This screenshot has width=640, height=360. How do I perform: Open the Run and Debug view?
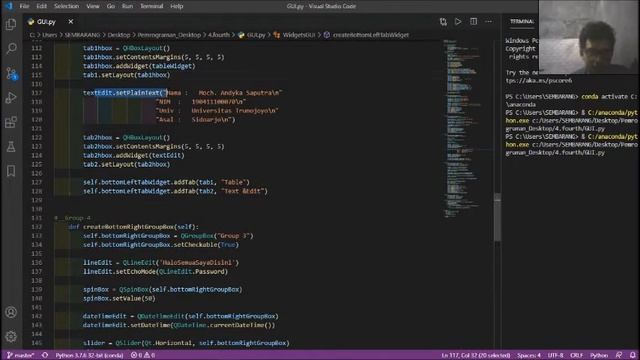click(11, 98)
